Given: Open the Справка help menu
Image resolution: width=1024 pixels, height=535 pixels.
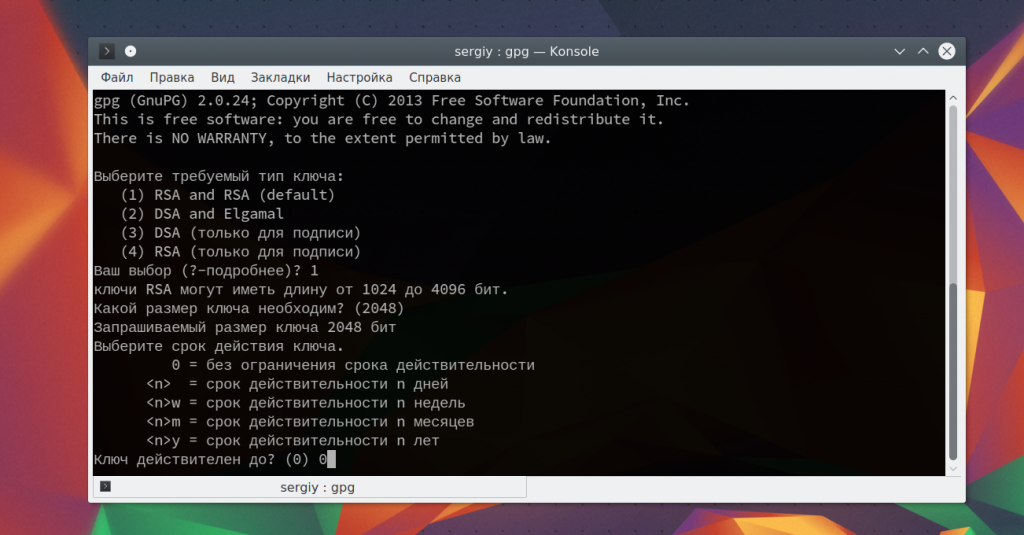Looking at the screenshot, I should (435, 77).
